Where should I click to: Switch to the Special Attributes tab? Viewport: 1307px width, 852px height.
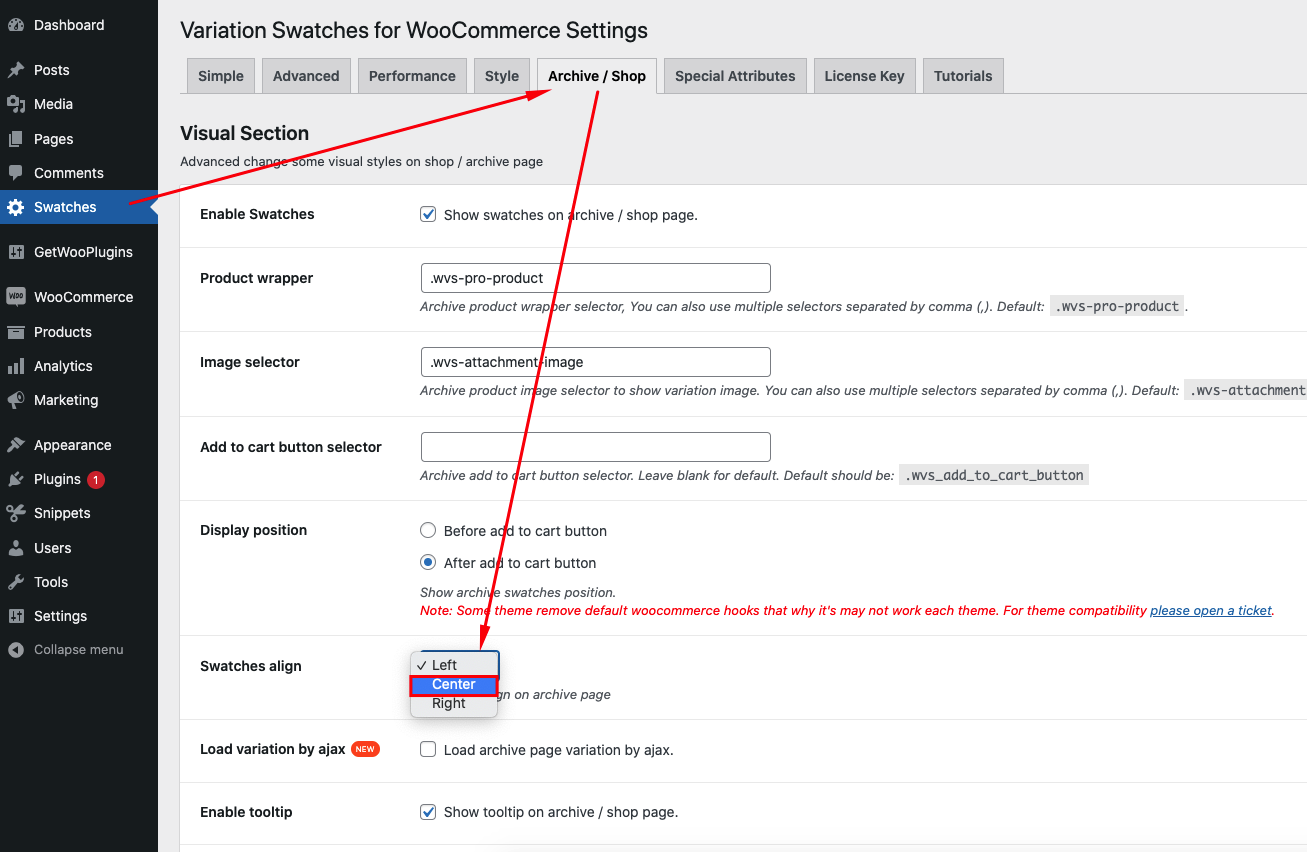coord(735,76)
